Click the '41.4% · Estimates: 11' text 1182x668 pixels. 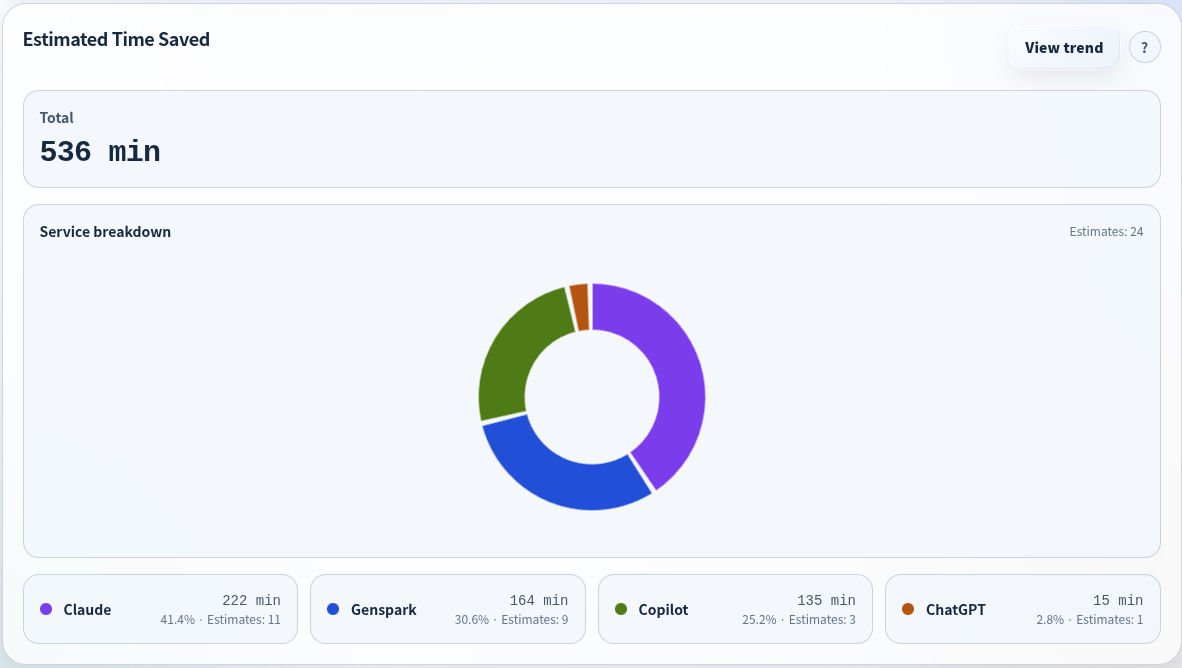220,620
